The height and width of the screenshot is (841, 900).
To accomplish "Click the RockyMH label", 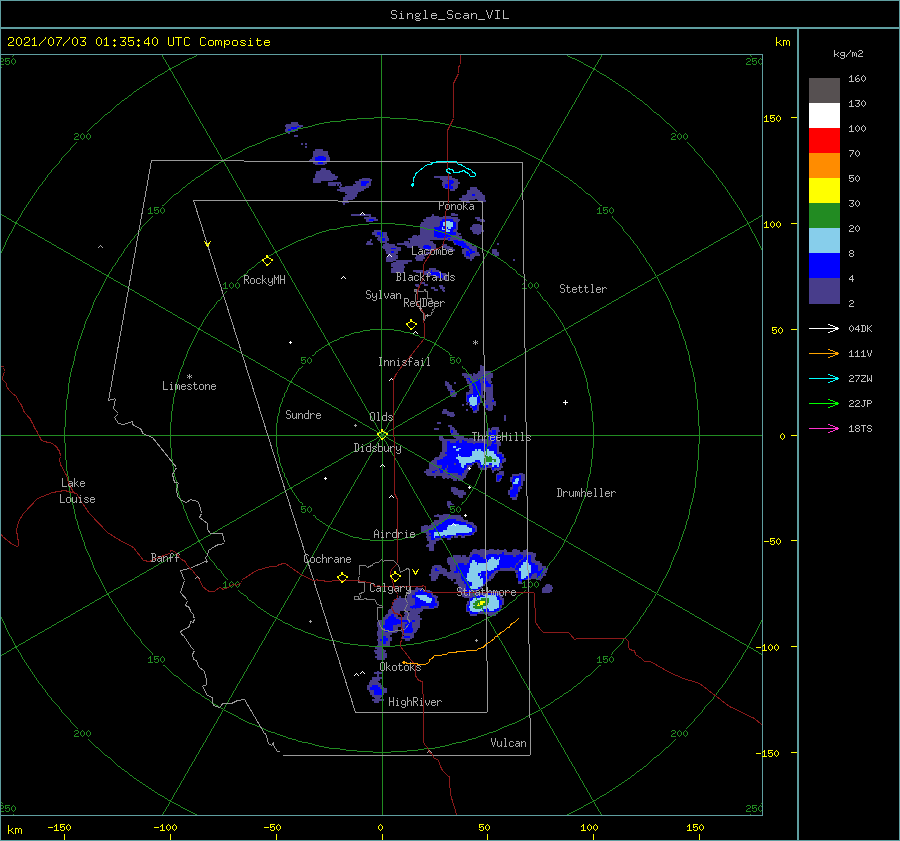I will (264, 280).
